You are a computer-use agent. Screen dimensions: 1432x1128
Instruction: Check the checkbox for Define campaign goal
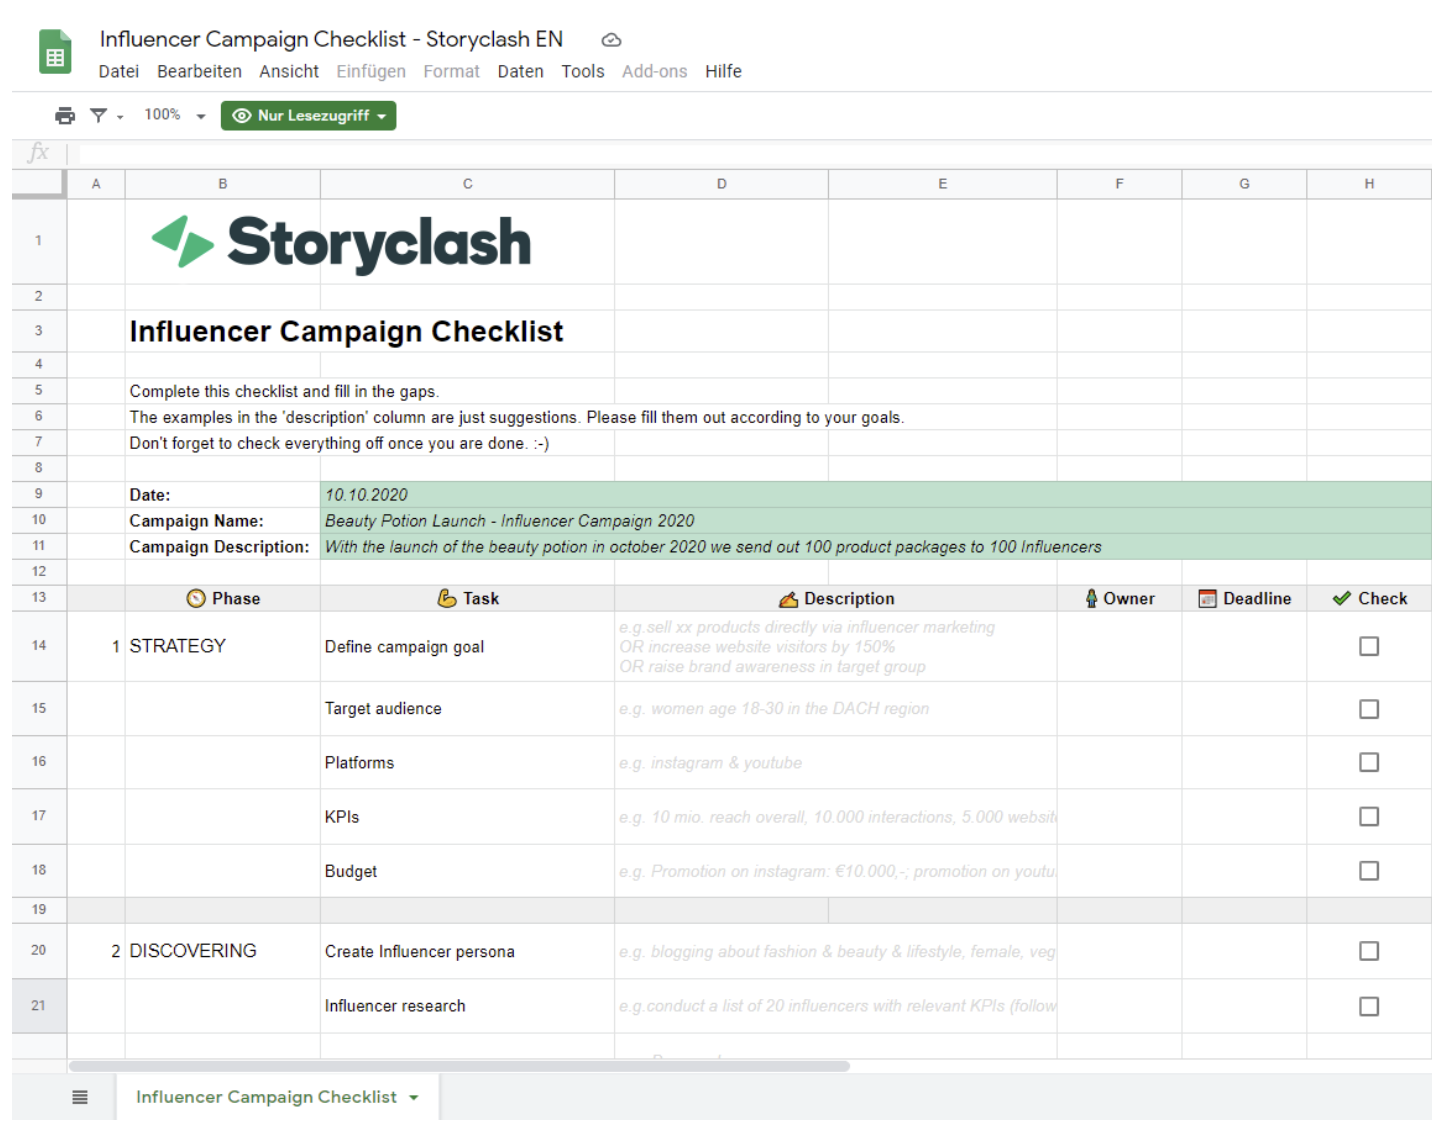click(x=1369, y=646)
